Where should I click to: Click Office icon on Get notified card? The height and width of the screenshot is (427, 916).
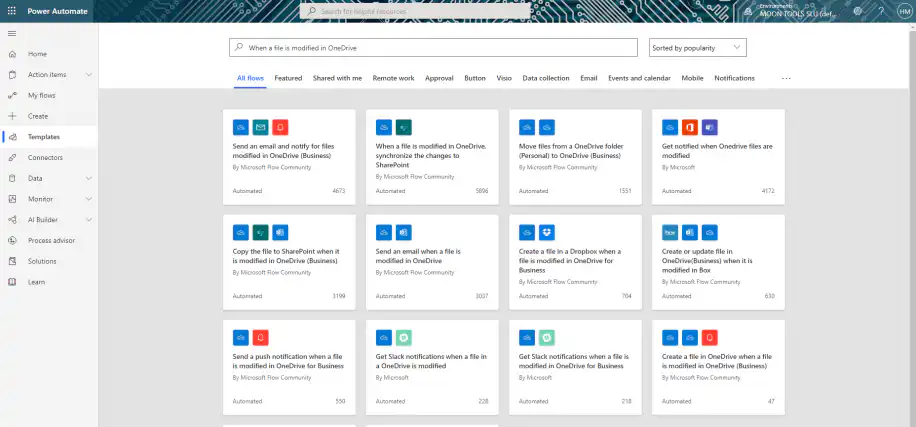coord(690,127)
